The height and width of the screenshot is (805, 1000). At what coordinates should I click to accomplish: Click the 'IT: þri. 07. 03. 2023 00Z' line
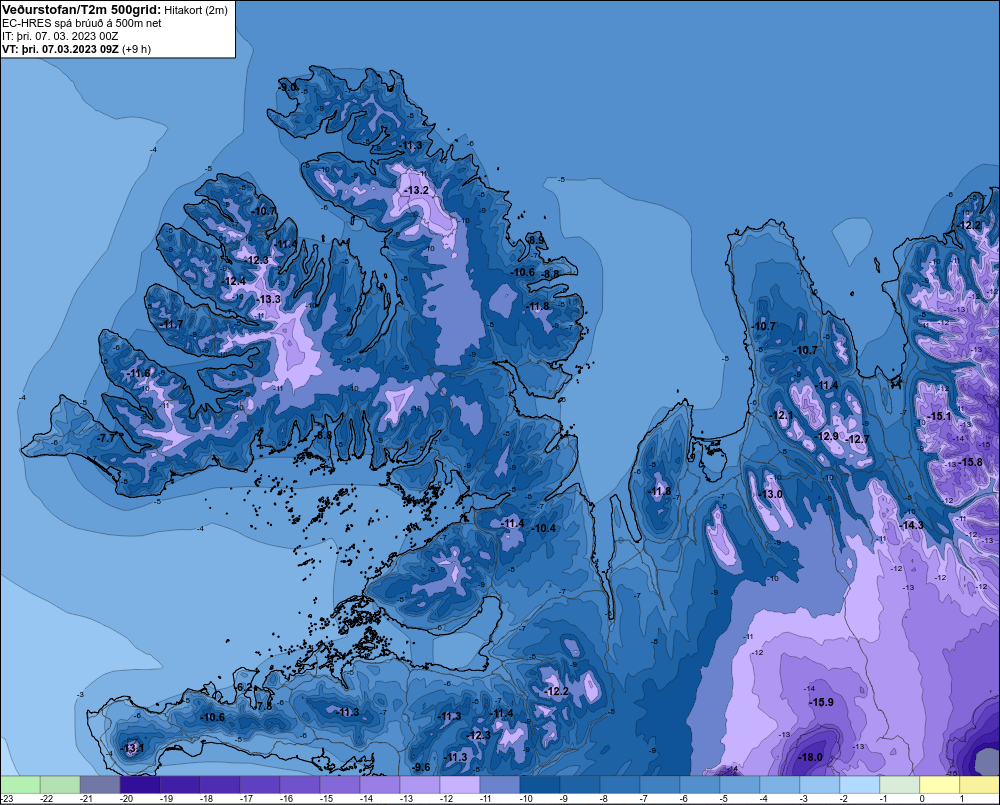pos(60,36)
